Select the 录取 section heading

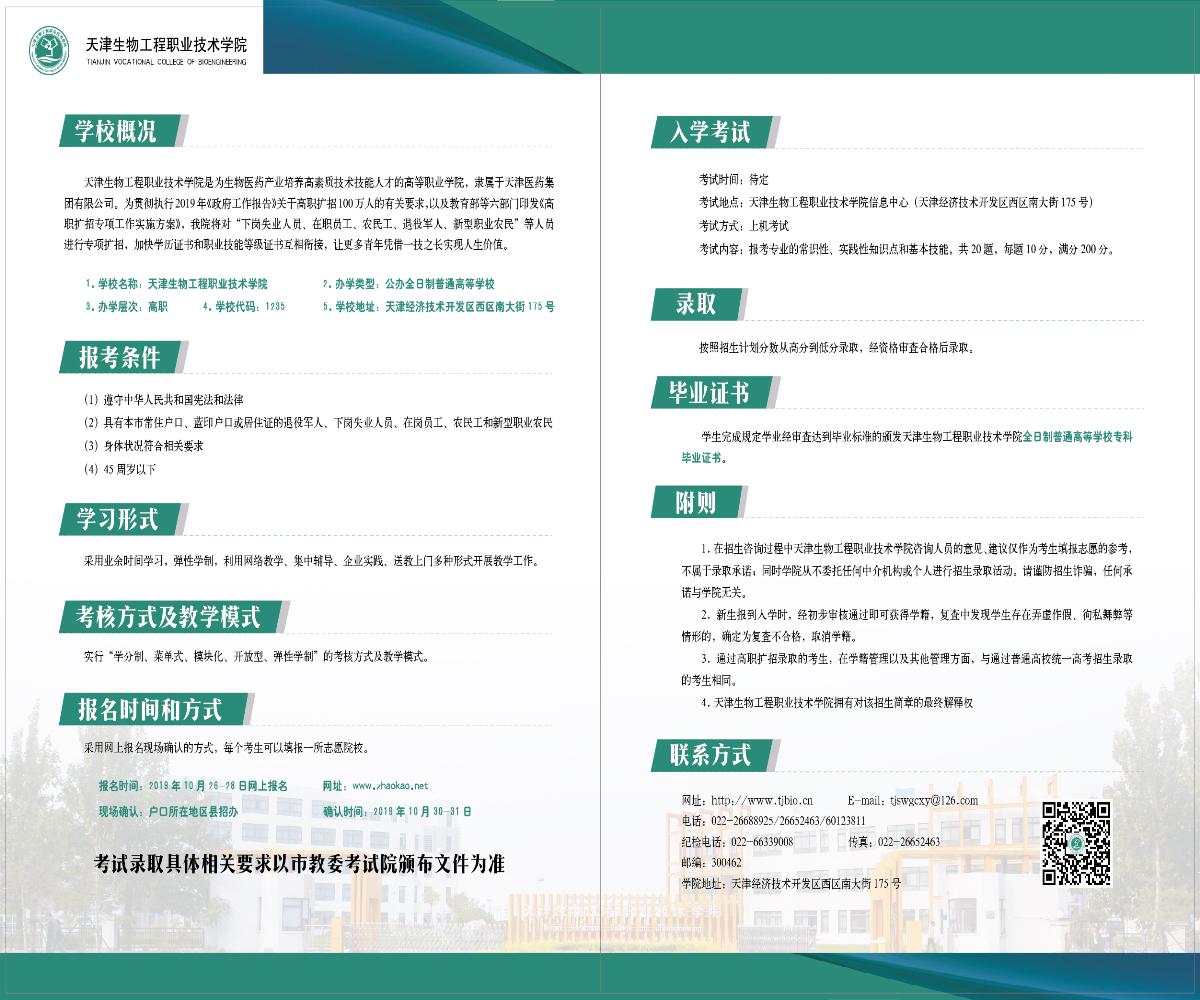click(697, 304)
